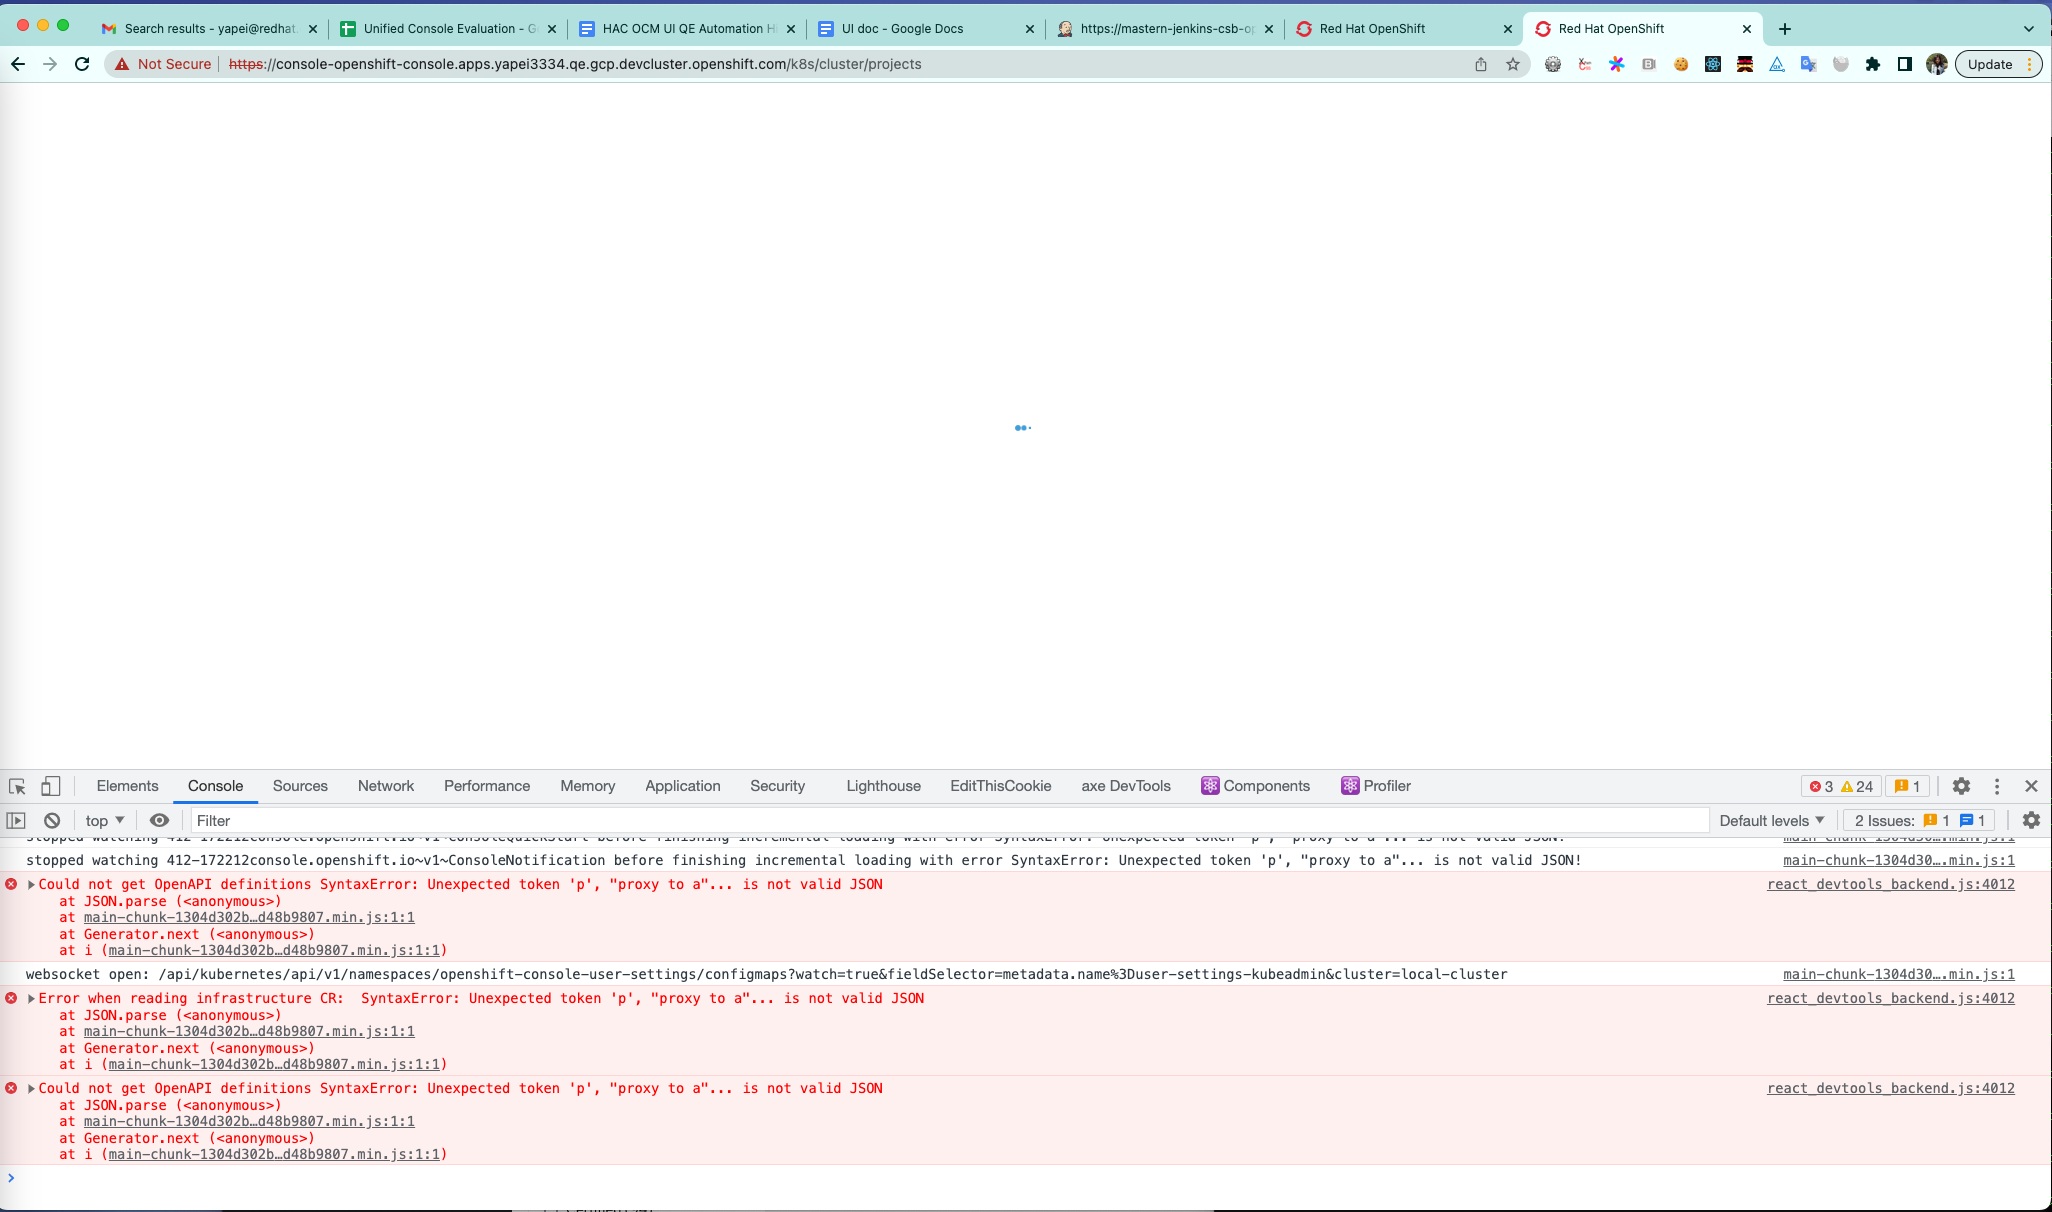Clear console with the block icon

click(x=52, y=820)
